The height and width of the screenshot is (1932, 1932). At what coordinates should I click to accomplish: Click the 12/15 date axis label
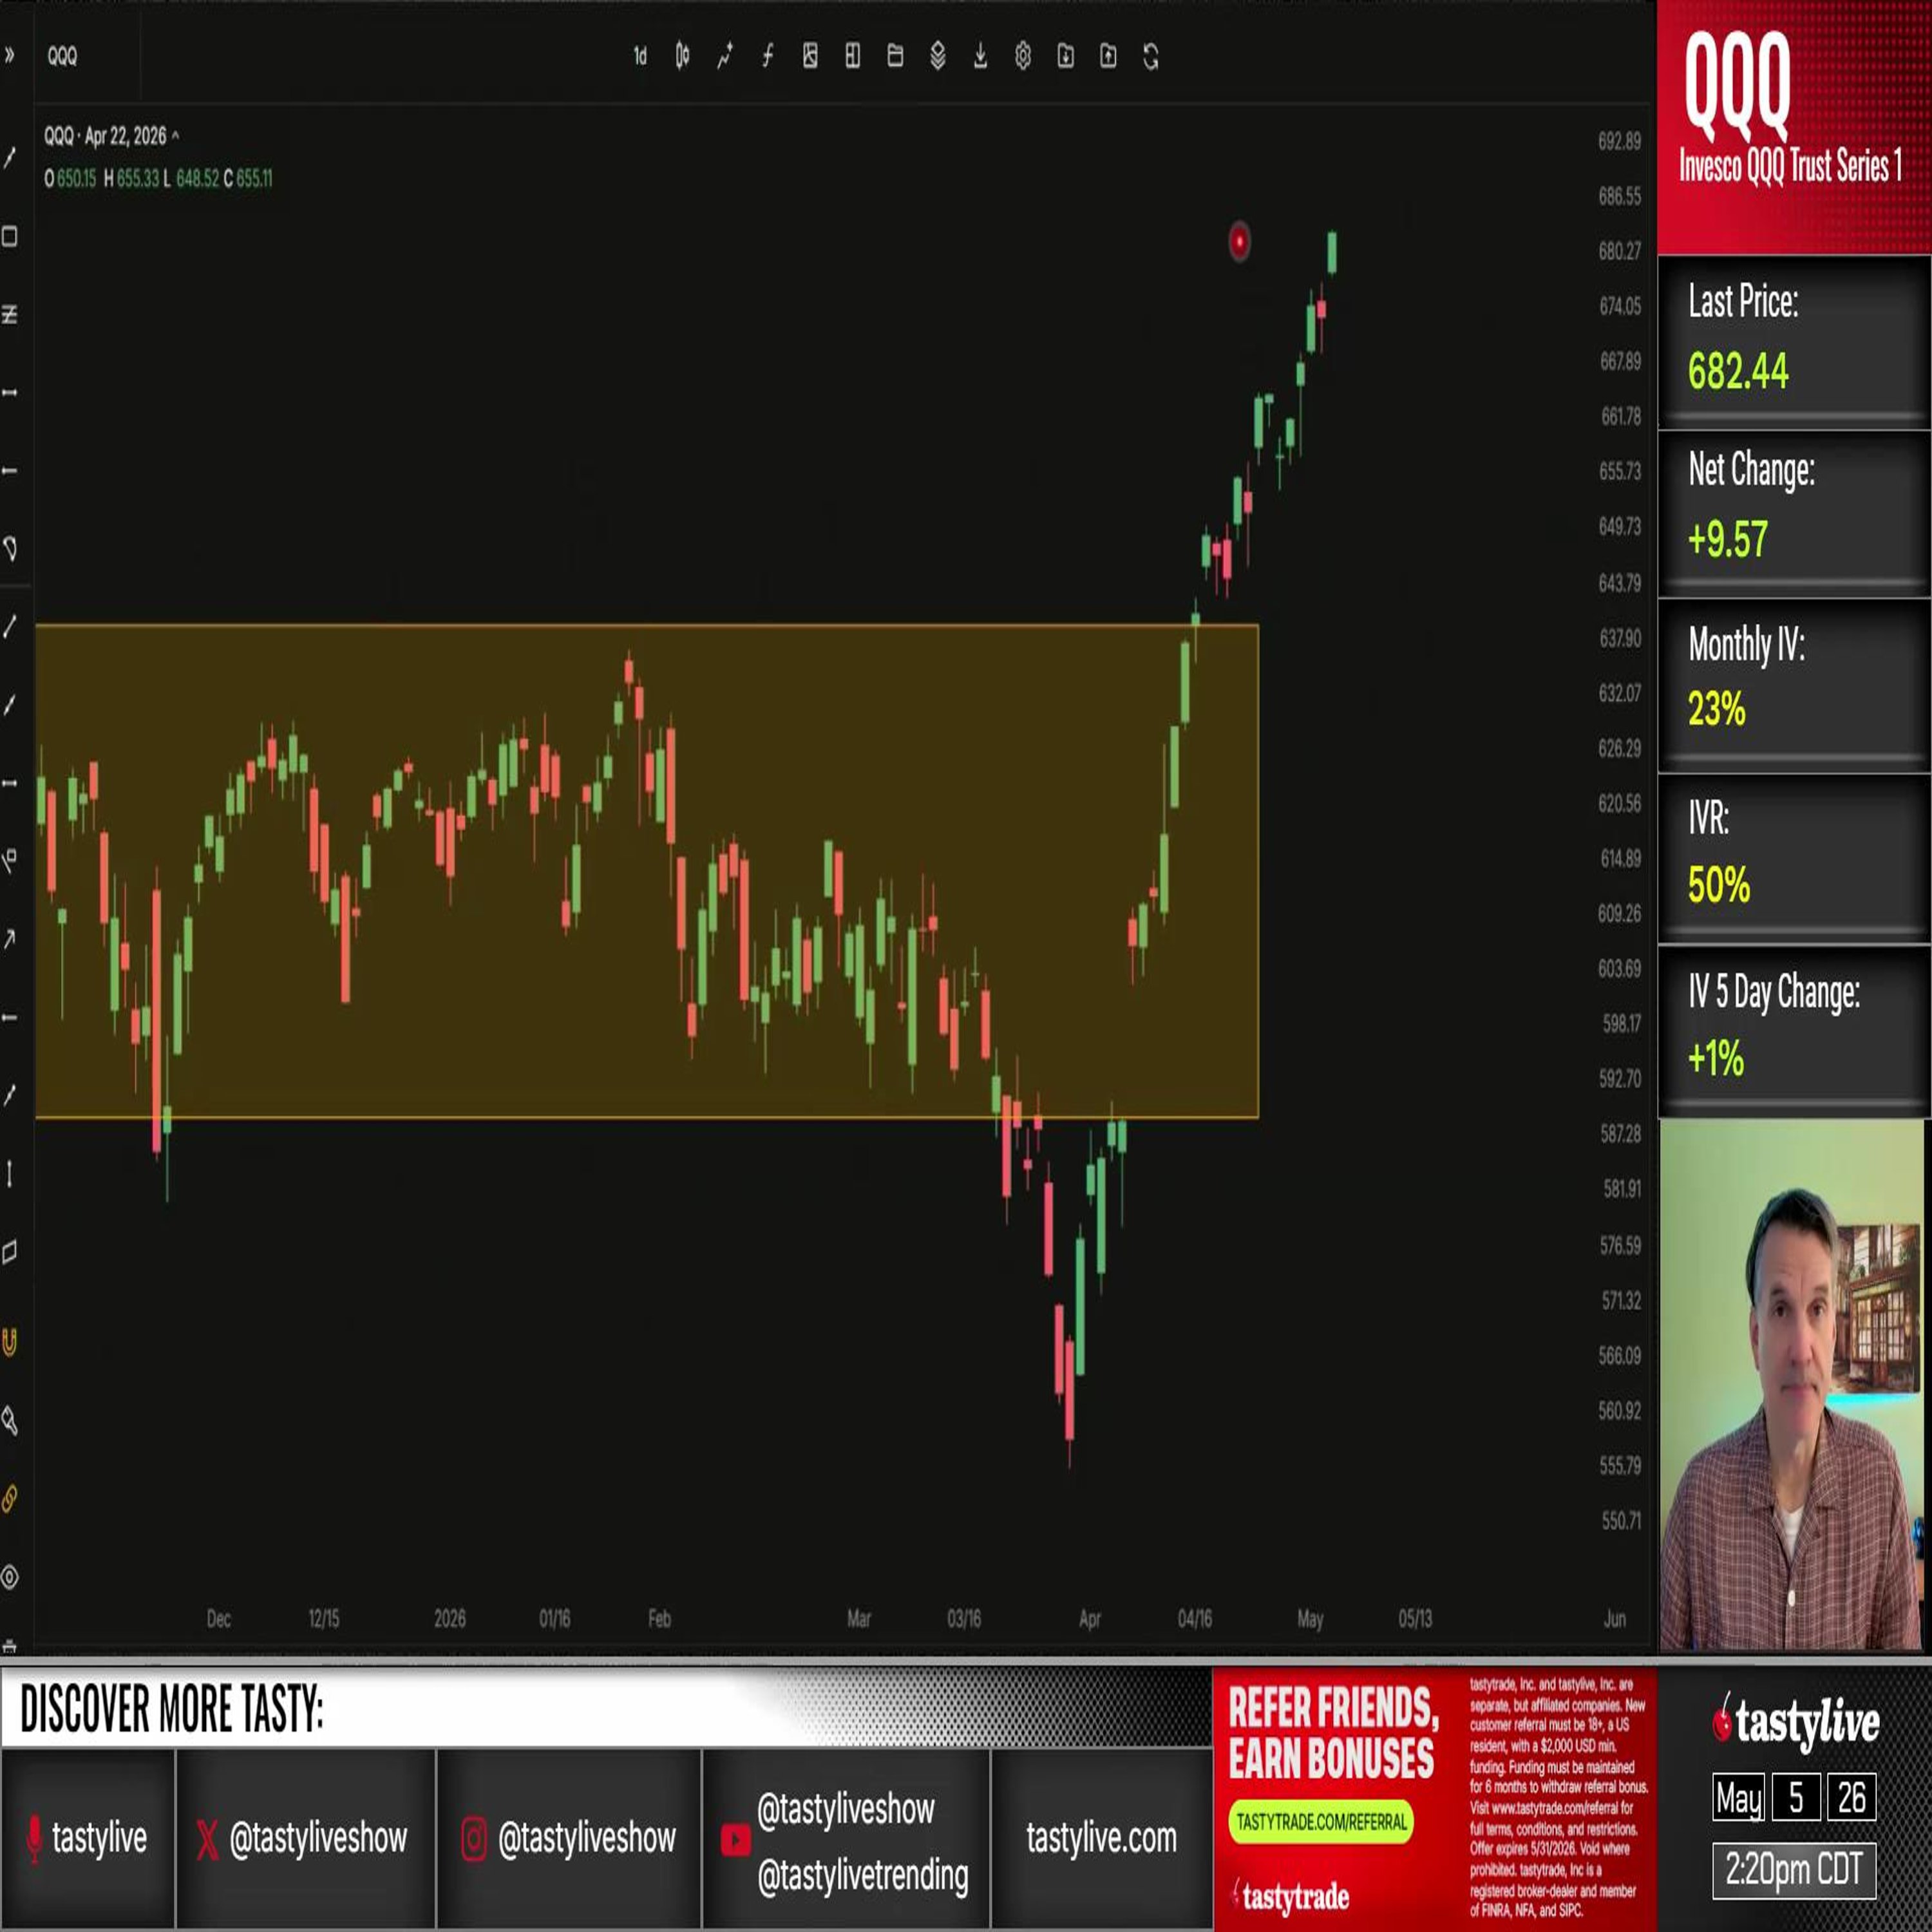pos(324,1618)
